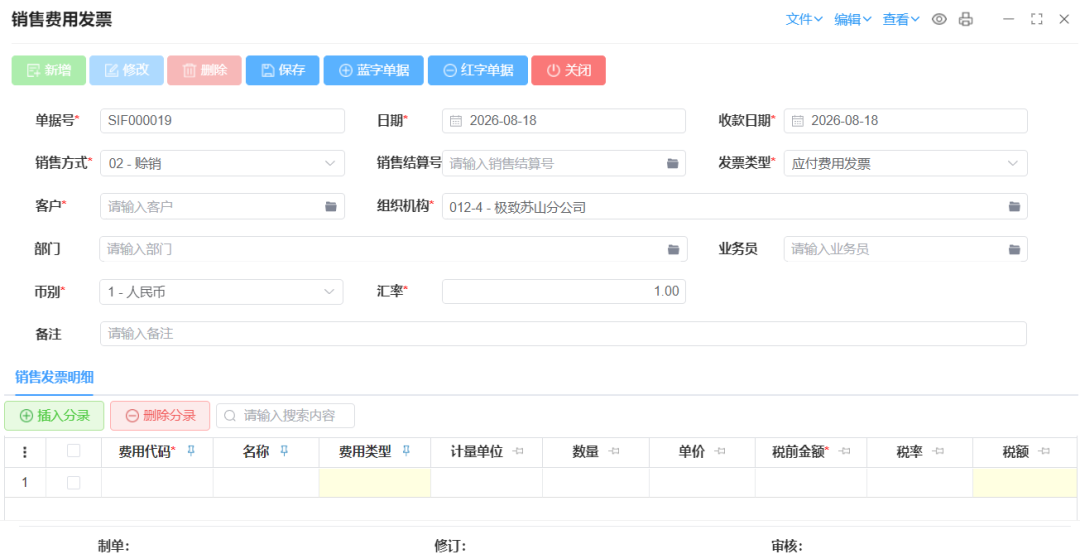Click the 修改 button
This screenshot has height=559, width=1080.
(127, 70)
